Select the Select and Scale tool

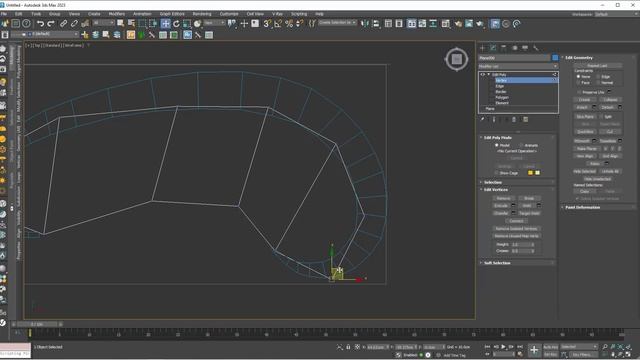click(x=187, y=24)
